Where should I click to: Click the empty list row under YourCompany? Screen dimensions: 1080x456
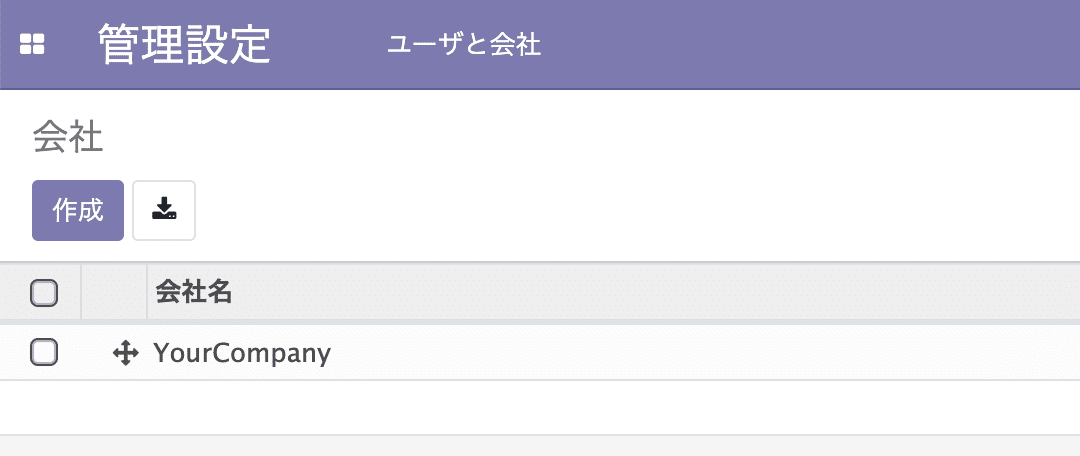point(540,407)
